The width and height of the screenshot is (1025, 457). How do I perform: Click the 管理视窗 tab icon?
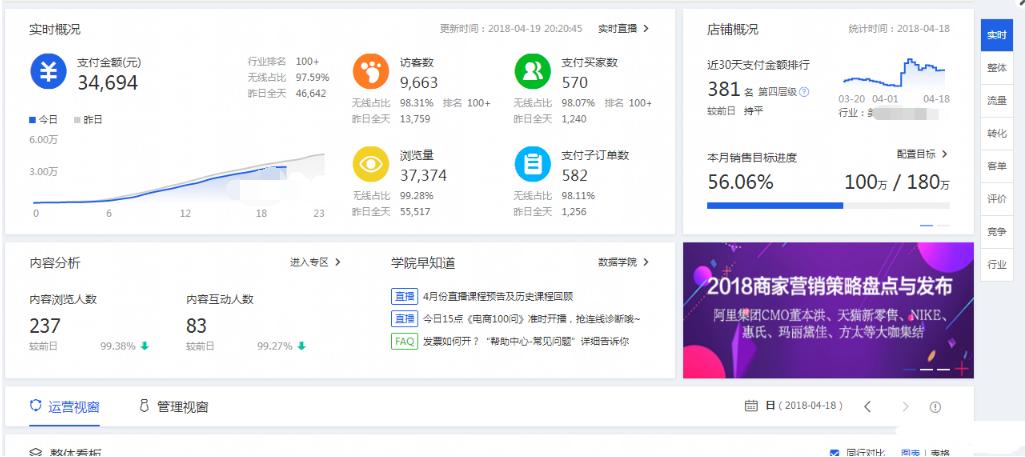(144, 406)
